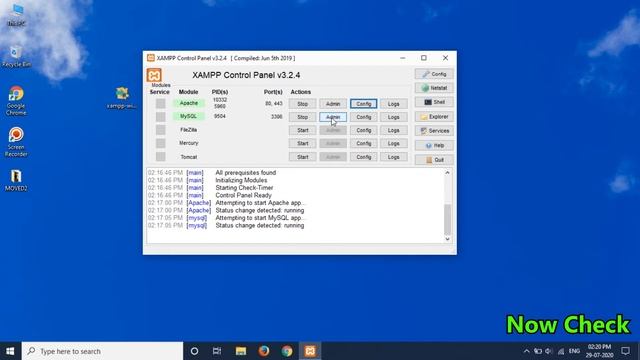Screen dimensions: 640x360
Task: View the Tomcat Logs menu
Action: click(393, 157)
